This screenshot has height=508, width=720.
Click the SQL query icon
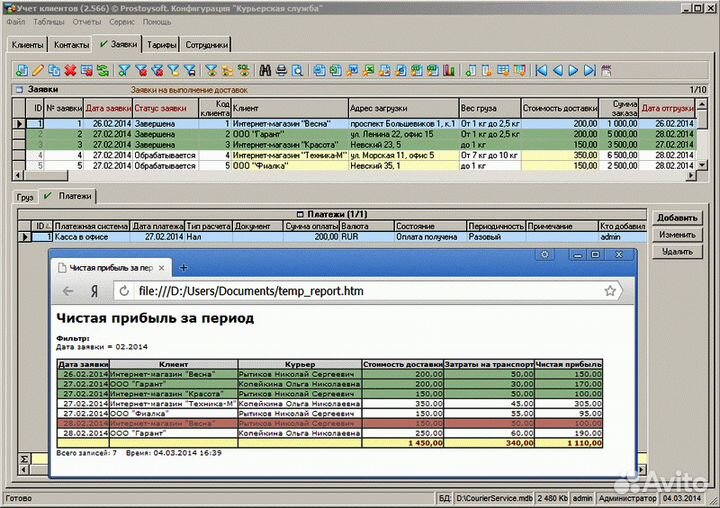[242, 70]
